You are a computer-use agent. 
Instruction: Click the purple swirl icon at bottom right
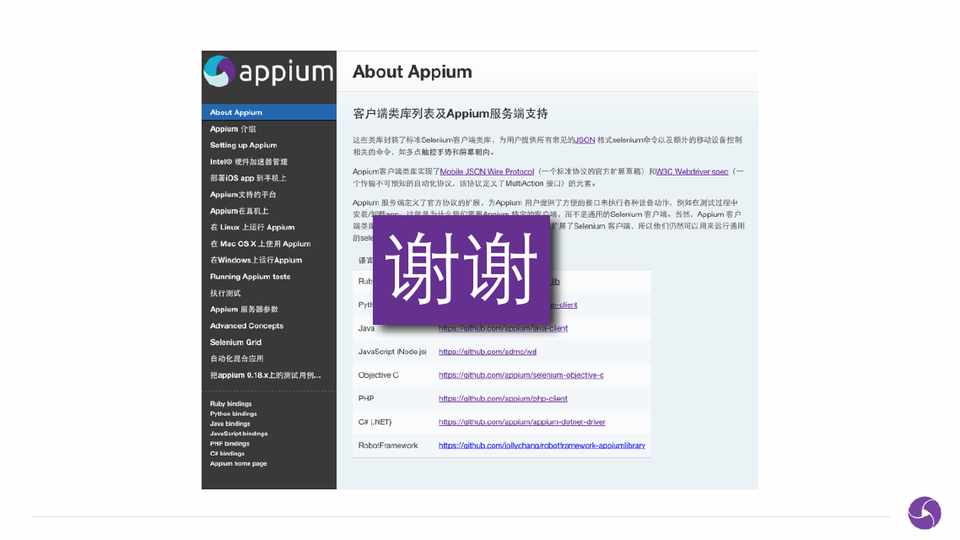924,513
